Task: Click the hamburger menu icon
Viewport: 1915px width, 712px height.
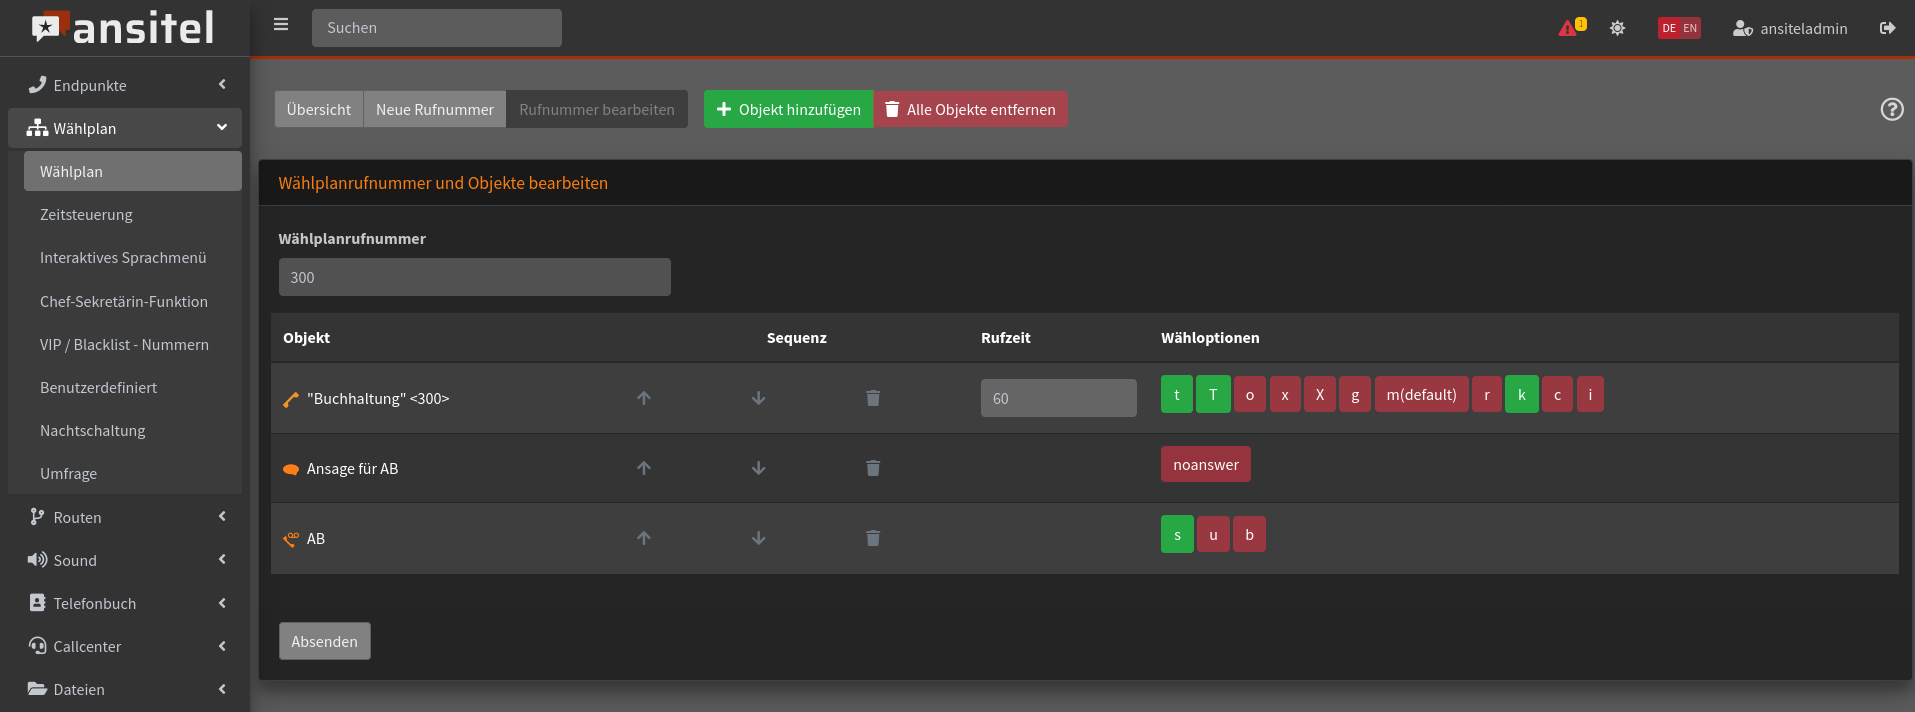Action: click(x=281, y=25)
